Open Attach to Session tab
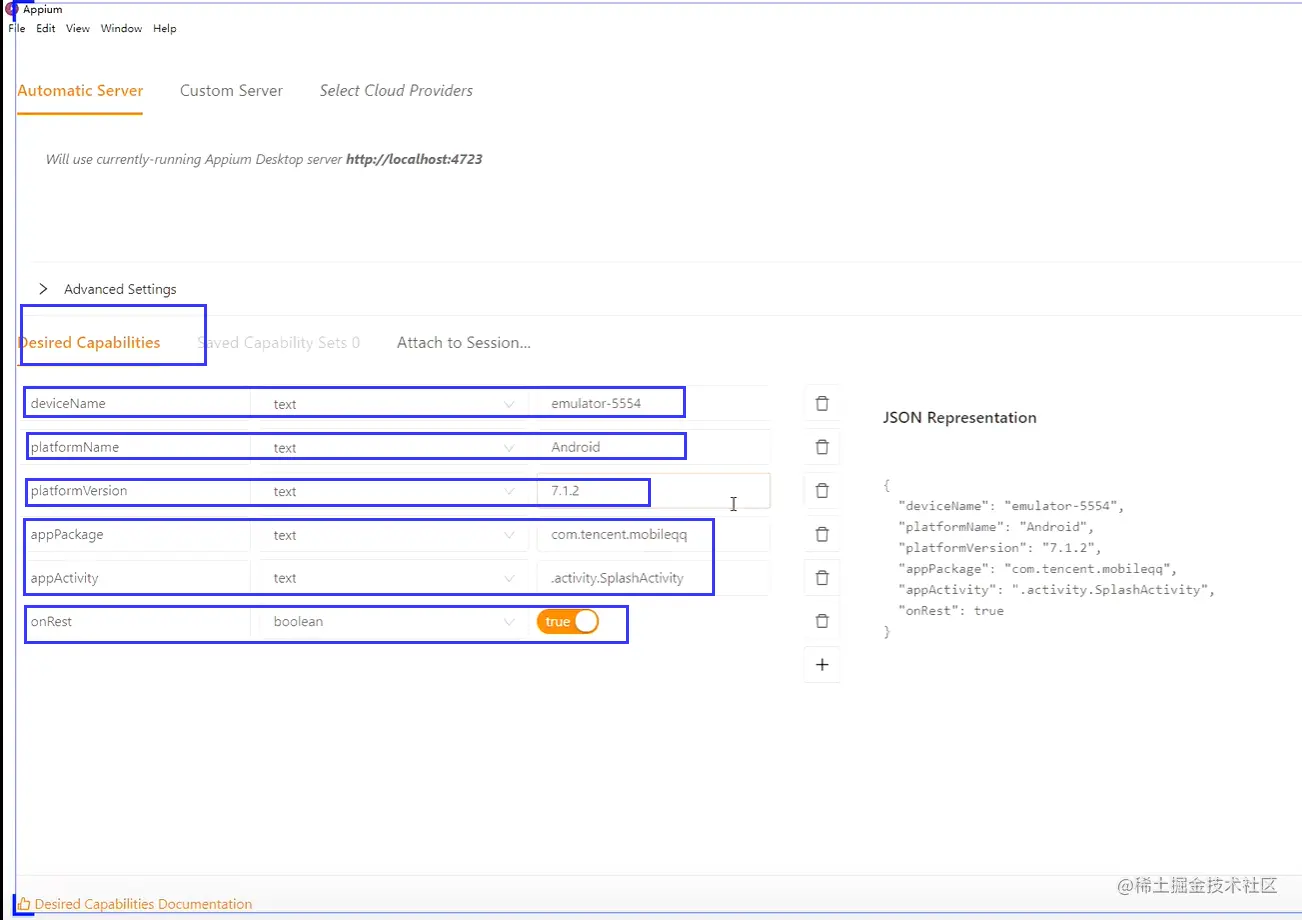This screenshot has height=920, width=1302. point(464,342)
